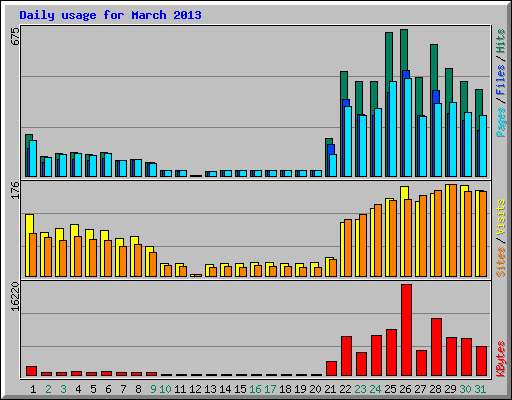Image resolution: width=512 pixels, height=400 pixels.
Task: Click the 16220 axis value
Action: pyautogui.click(x=15, y=297)
